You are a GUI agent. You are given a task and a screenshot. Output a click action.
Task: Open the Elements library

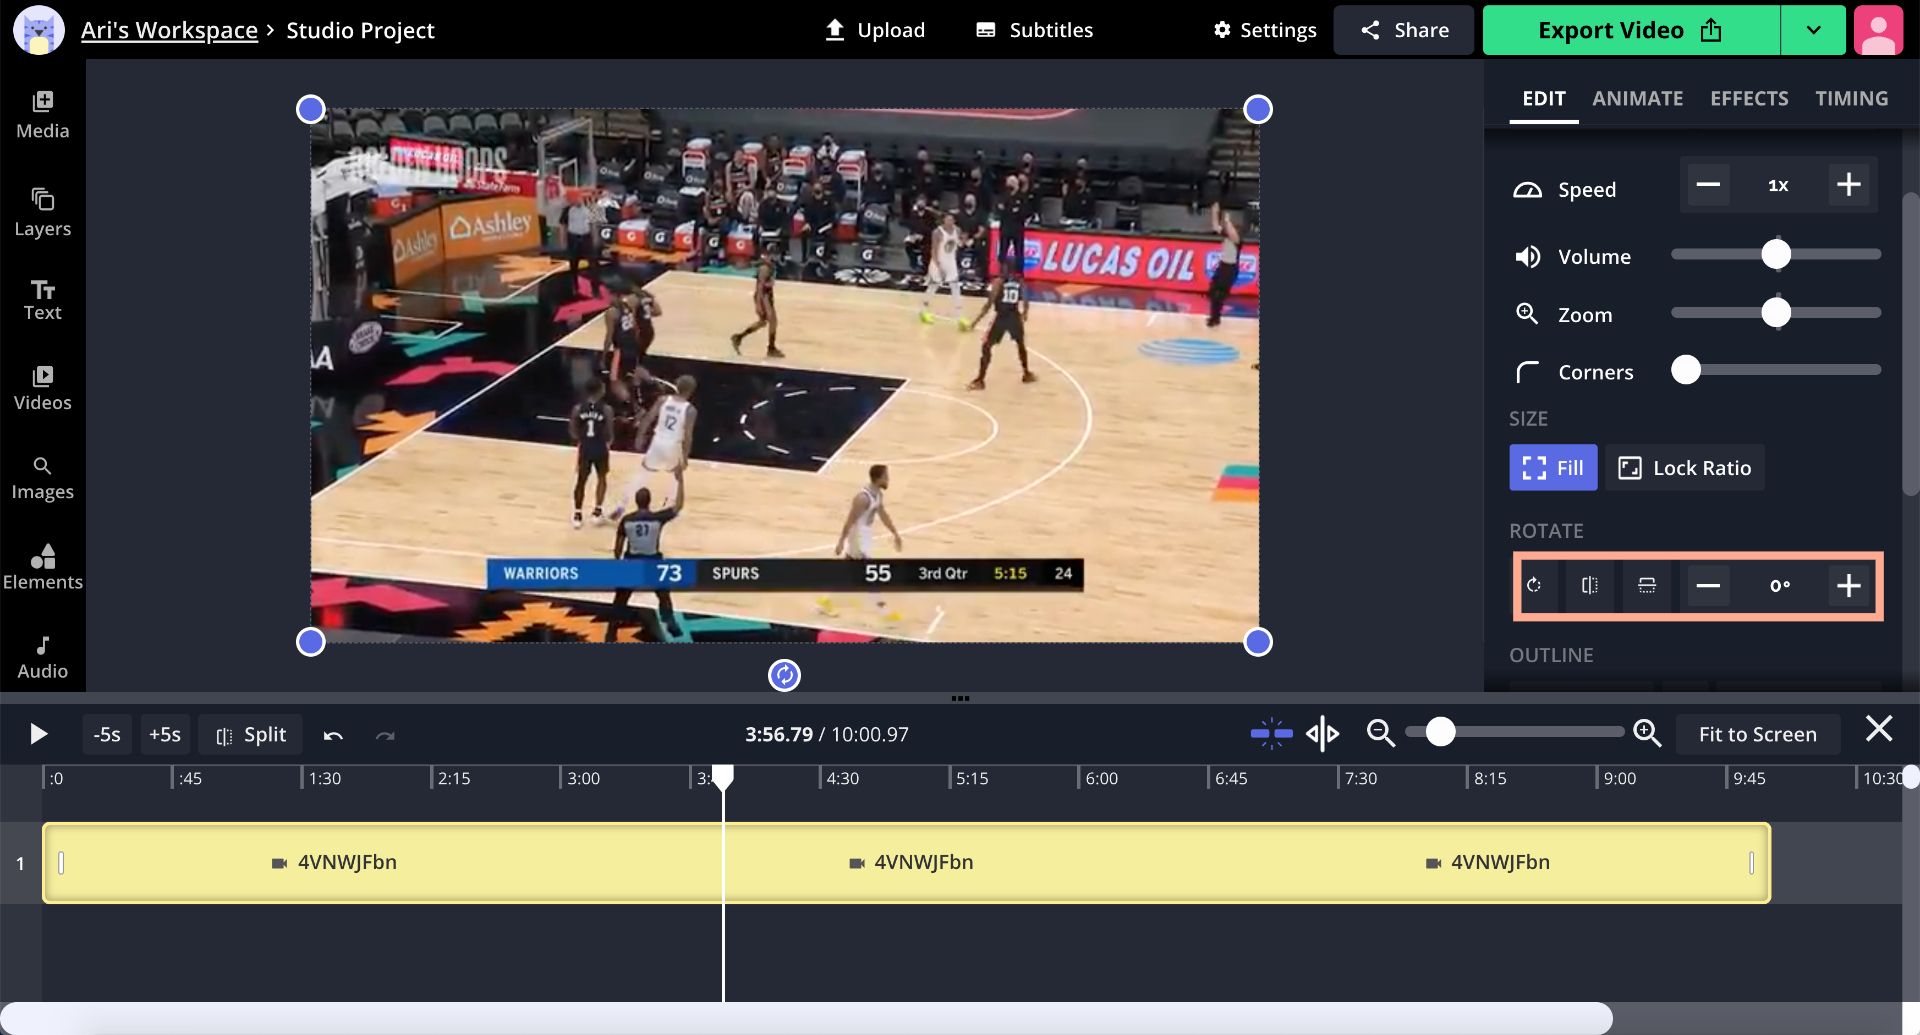(x=42, y=567)
